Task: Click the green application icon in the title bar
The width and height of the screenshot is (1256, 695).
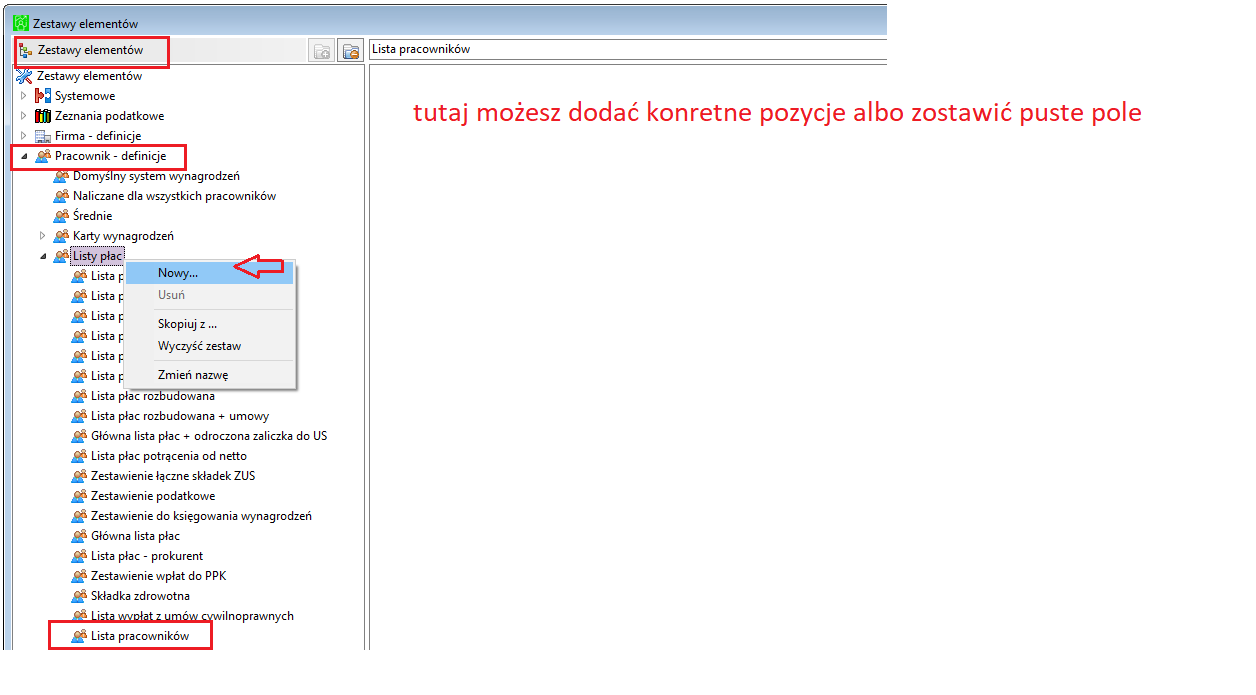Action: (21, 23)
